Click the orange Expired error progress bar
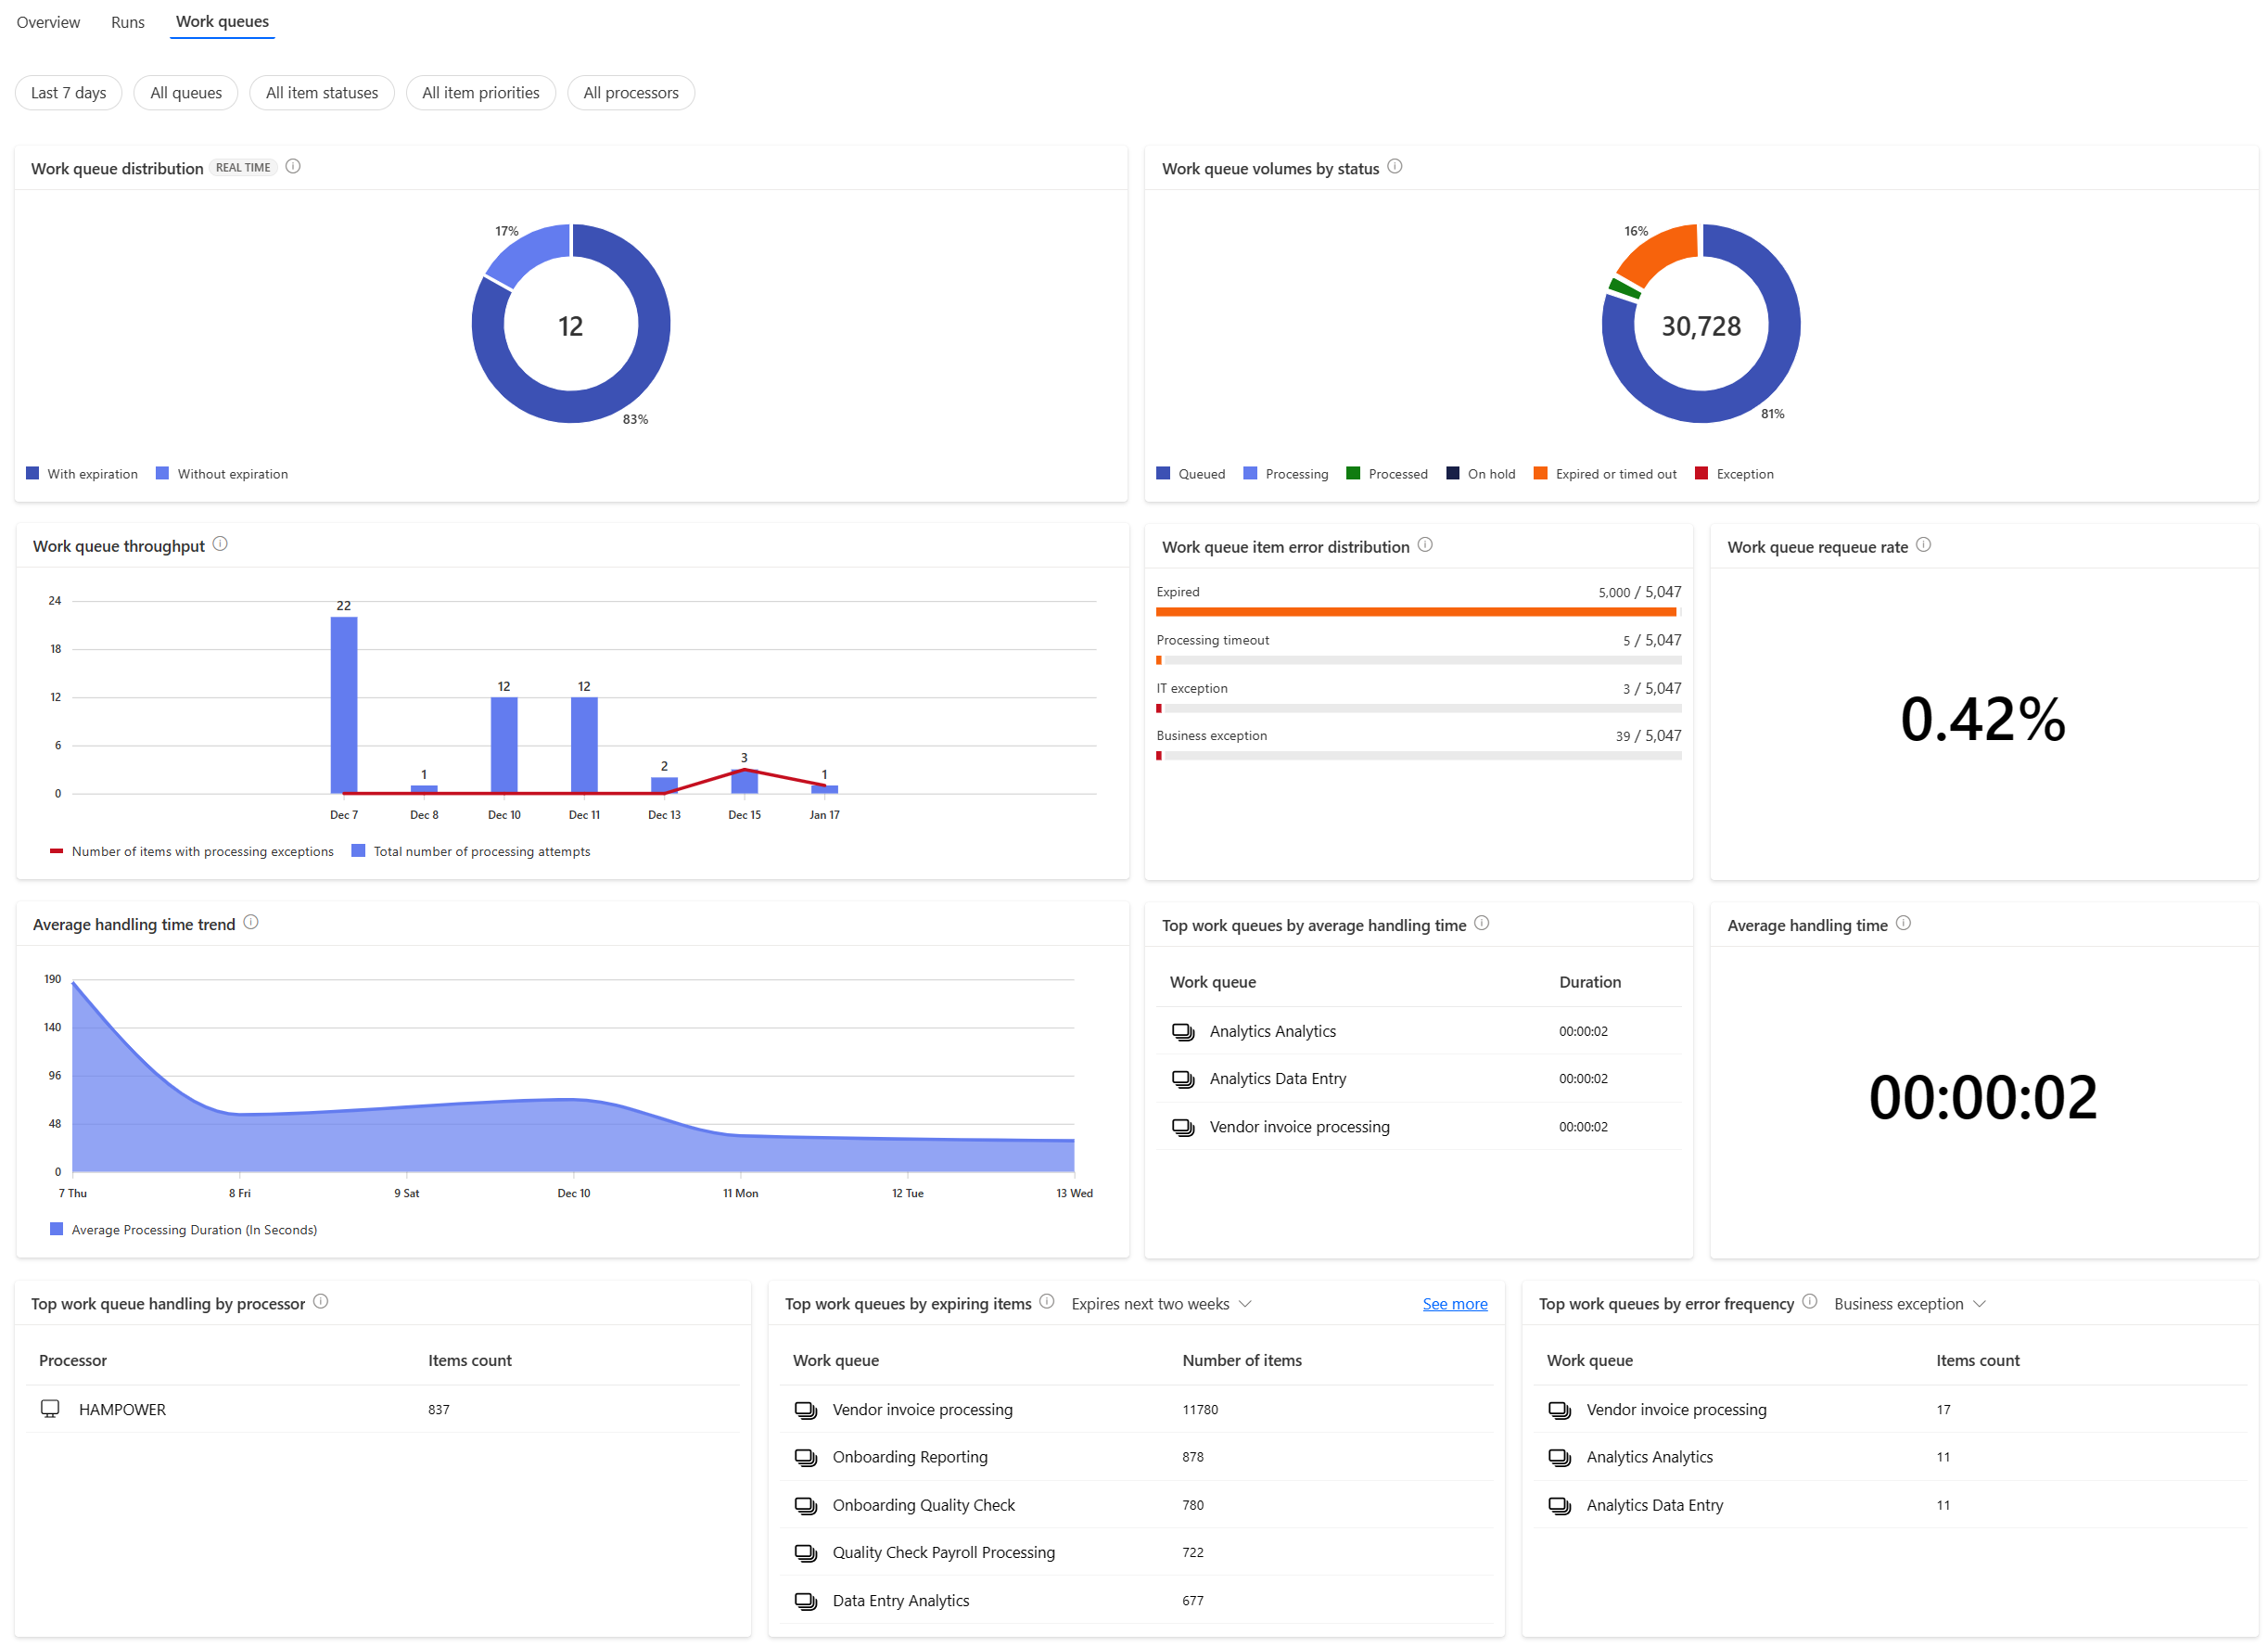The width and height of the screenshot is (2268, 1647). tap(1415, 612)
